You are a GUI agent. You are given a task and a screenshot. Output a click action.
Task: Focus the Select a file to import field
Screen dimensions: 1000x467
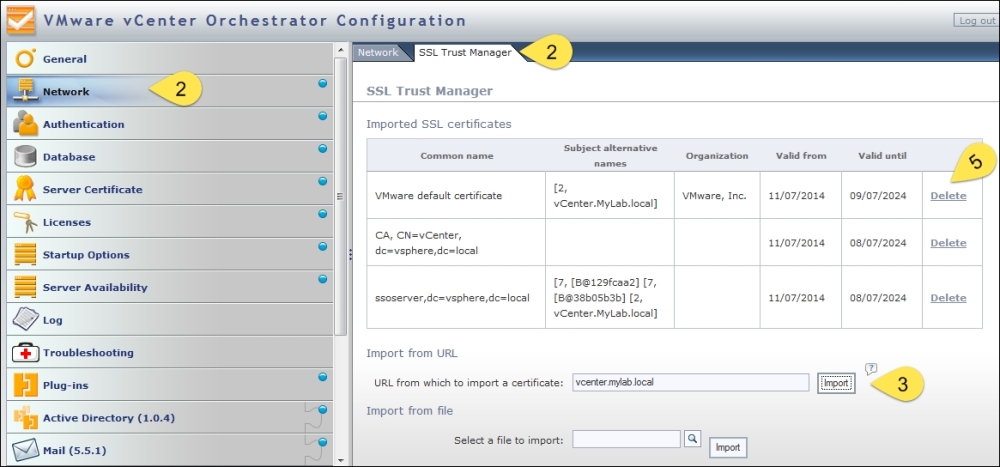pos(626,439)
